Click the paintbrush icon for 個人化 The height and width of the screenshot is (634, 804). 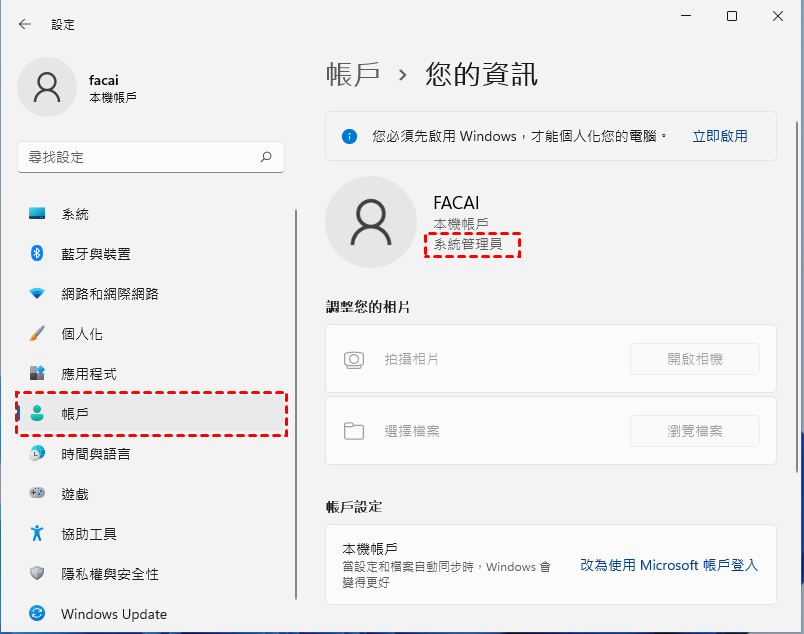pyautogui.click(x=37, y=333)
